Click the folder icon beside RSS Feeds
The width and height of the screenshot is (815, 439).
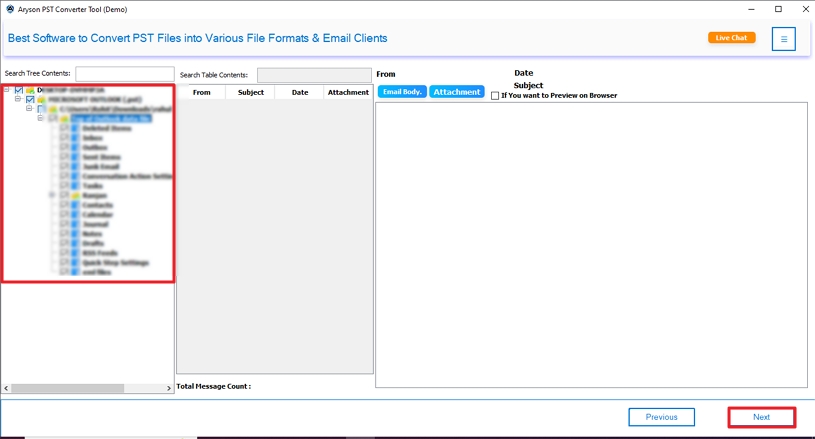click(75, 253)
